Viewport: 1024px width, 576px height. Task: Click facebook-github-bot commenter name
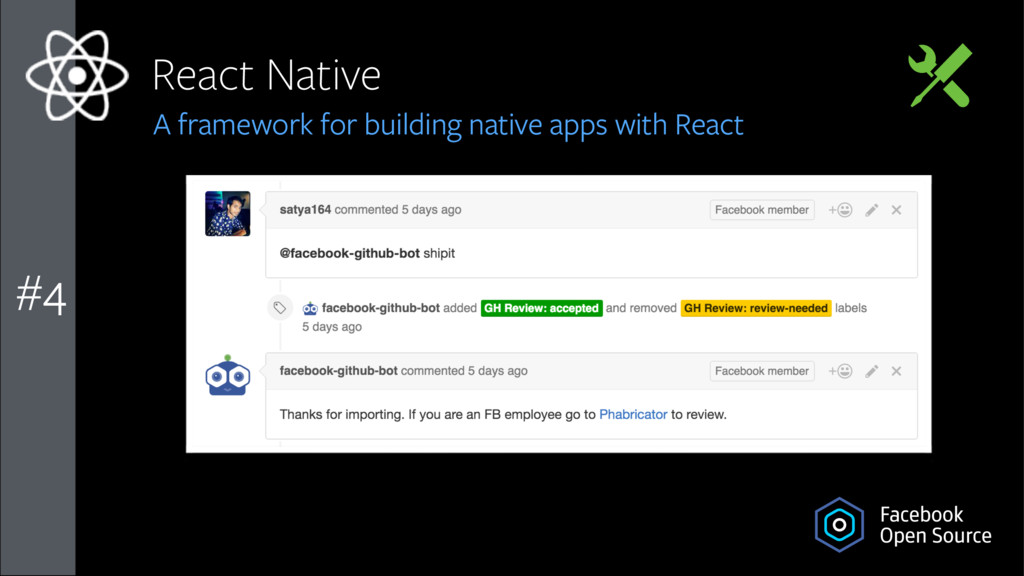[x=338, y=371]
